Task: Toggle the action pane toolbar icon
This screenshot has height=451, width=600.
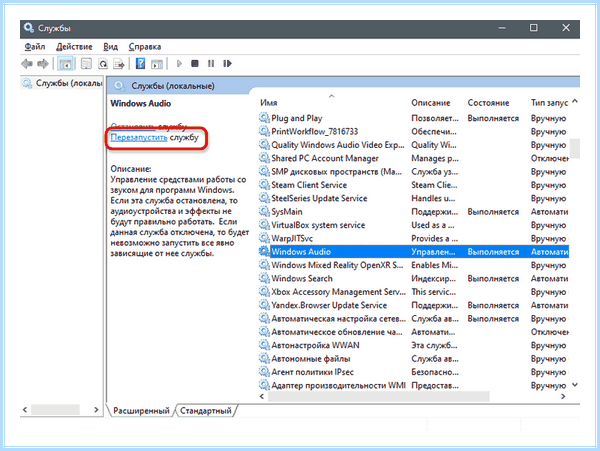Action: tap(157, 63)
